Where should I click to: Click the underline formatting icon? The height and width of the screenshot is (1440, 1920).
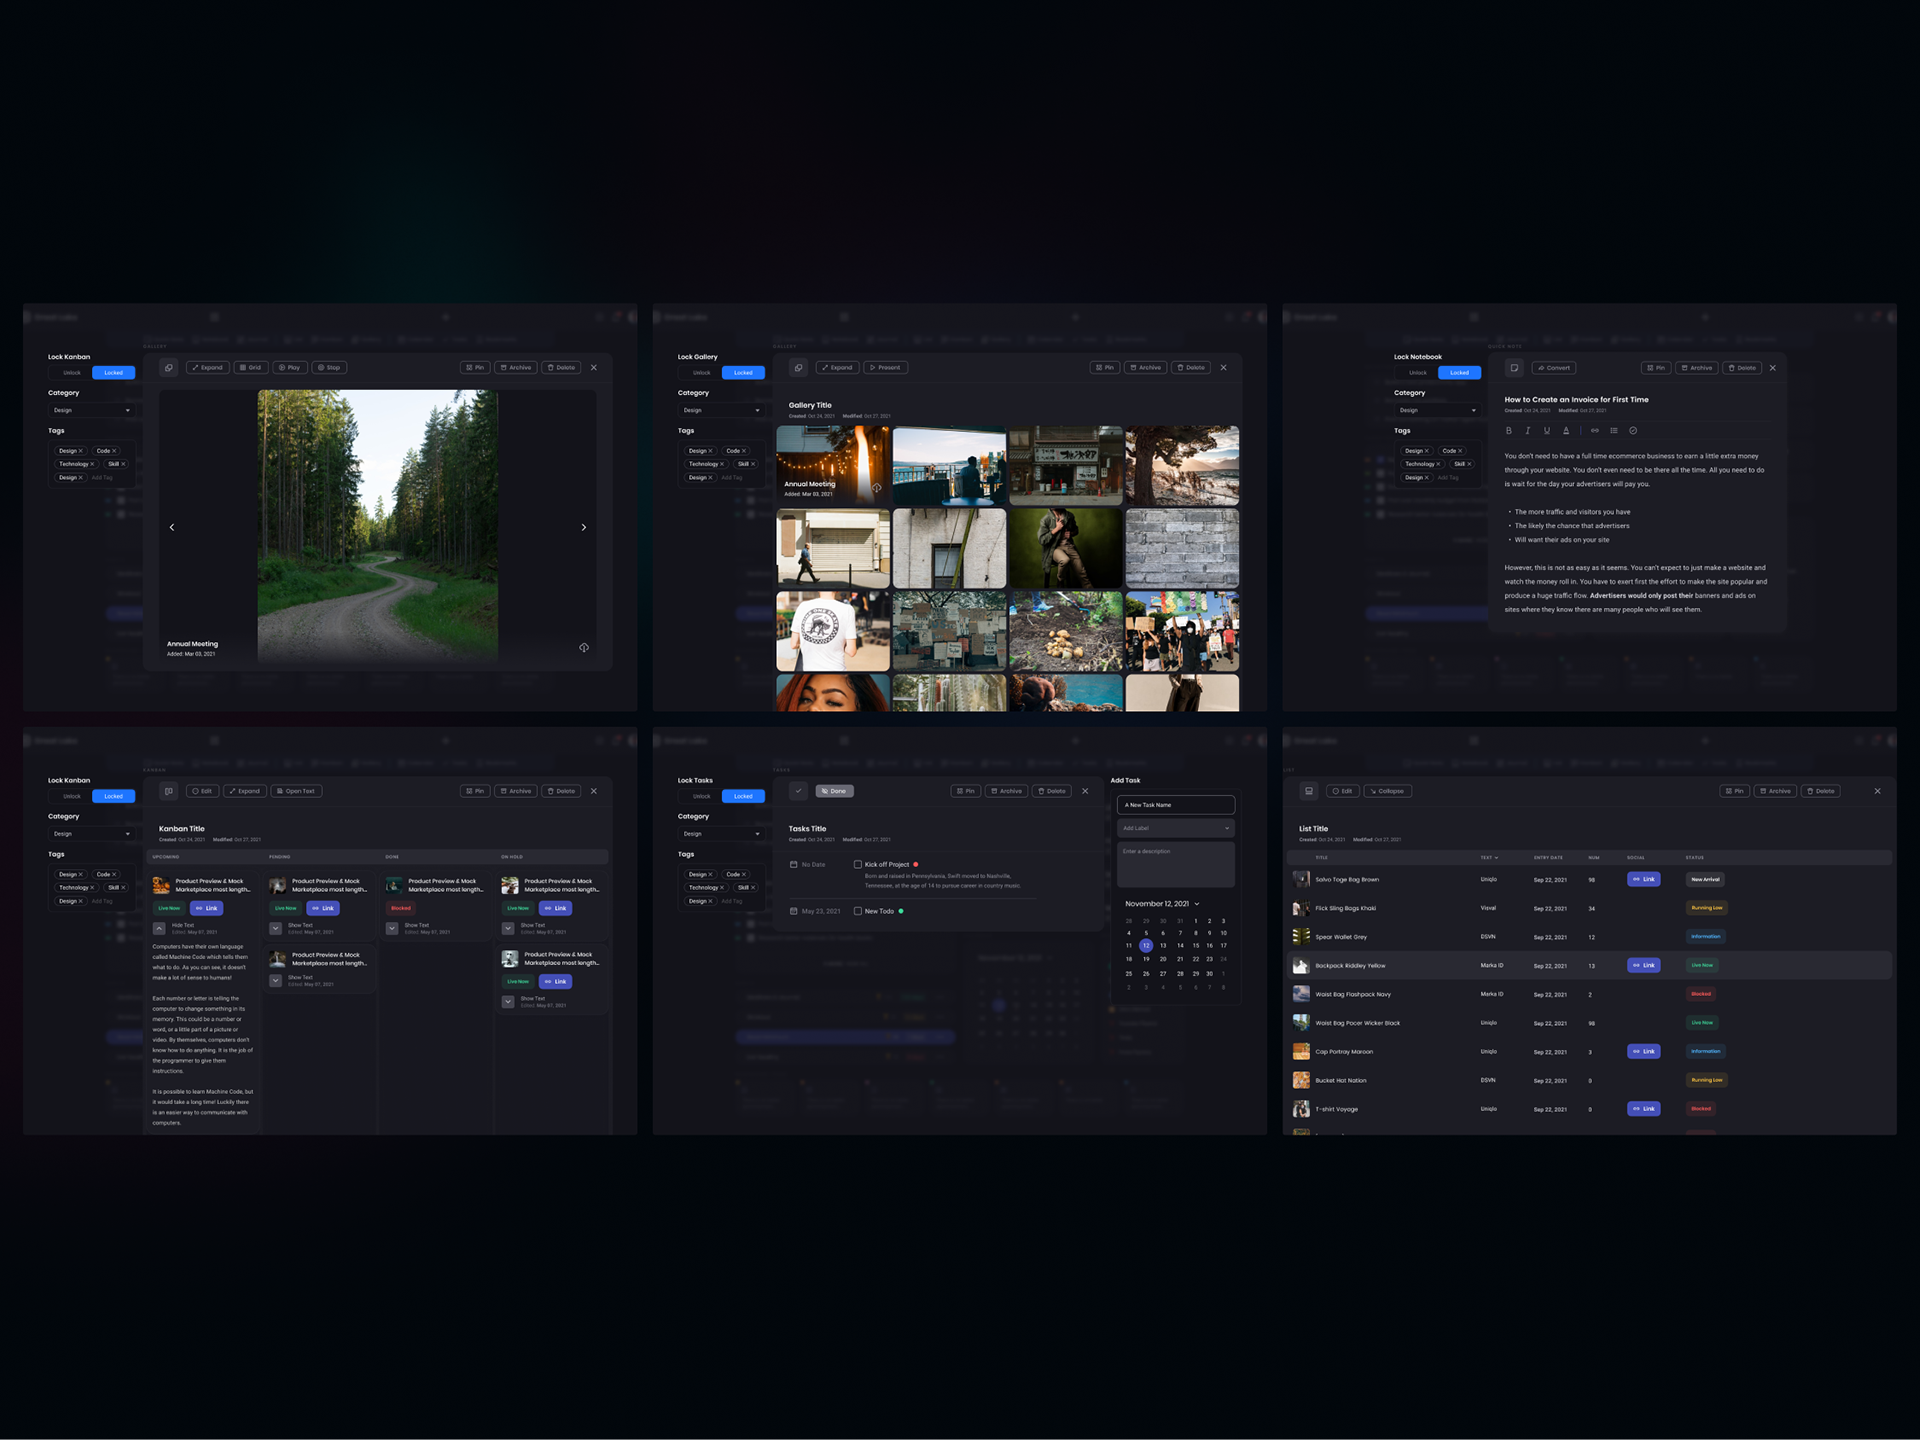(1546, 431)
